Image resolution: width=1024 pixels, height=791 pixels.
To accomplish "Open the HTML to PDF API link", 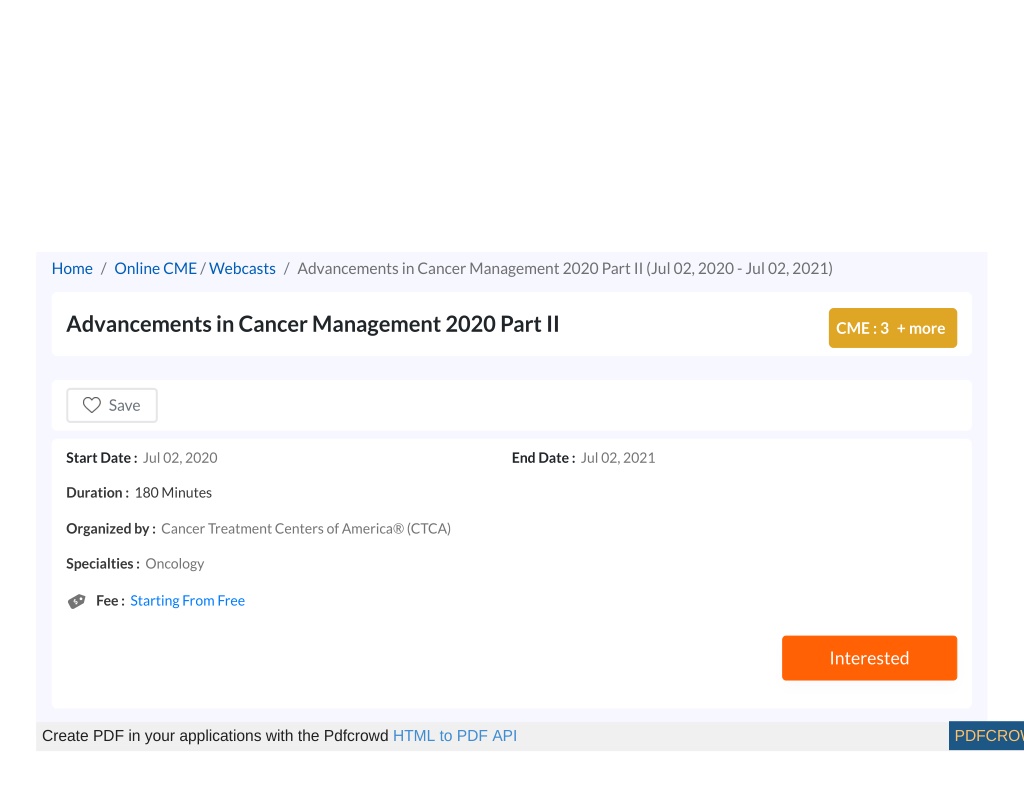I will (x=455, y=735).
